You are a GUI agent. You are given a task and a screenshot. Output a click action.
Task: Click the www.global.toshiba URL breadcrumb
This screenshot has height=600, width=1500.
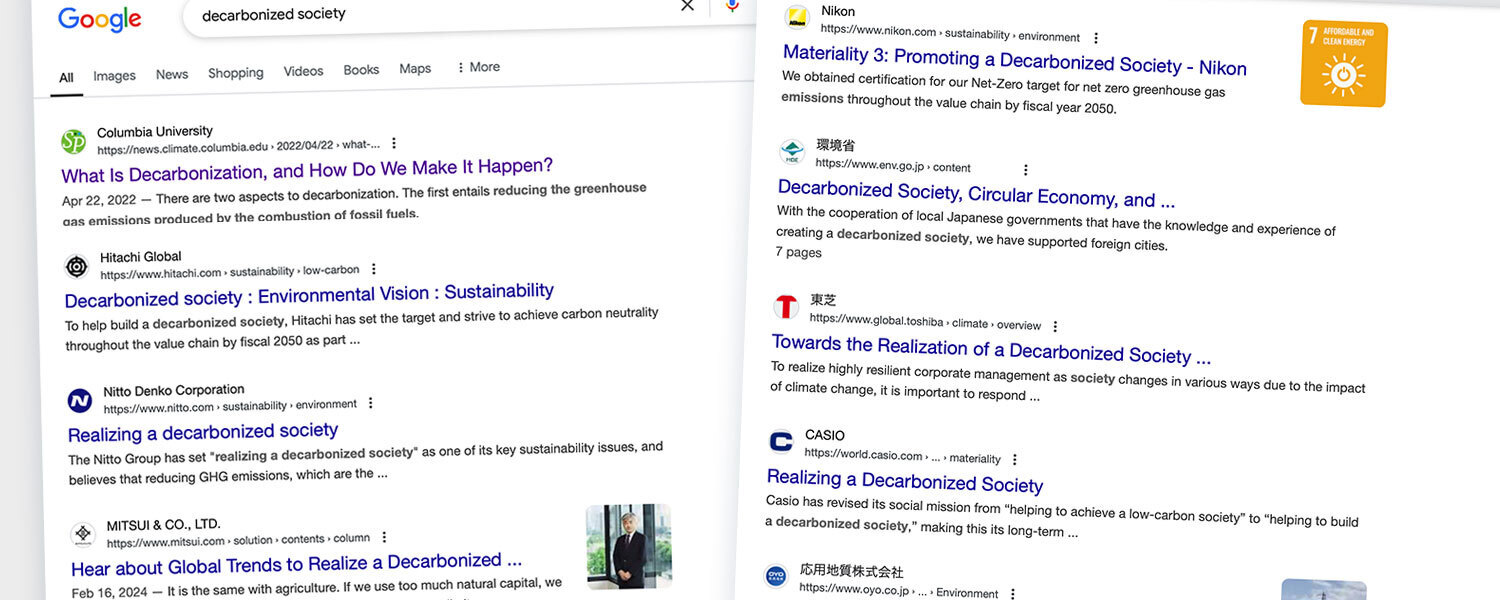click(x=925, y=321)
